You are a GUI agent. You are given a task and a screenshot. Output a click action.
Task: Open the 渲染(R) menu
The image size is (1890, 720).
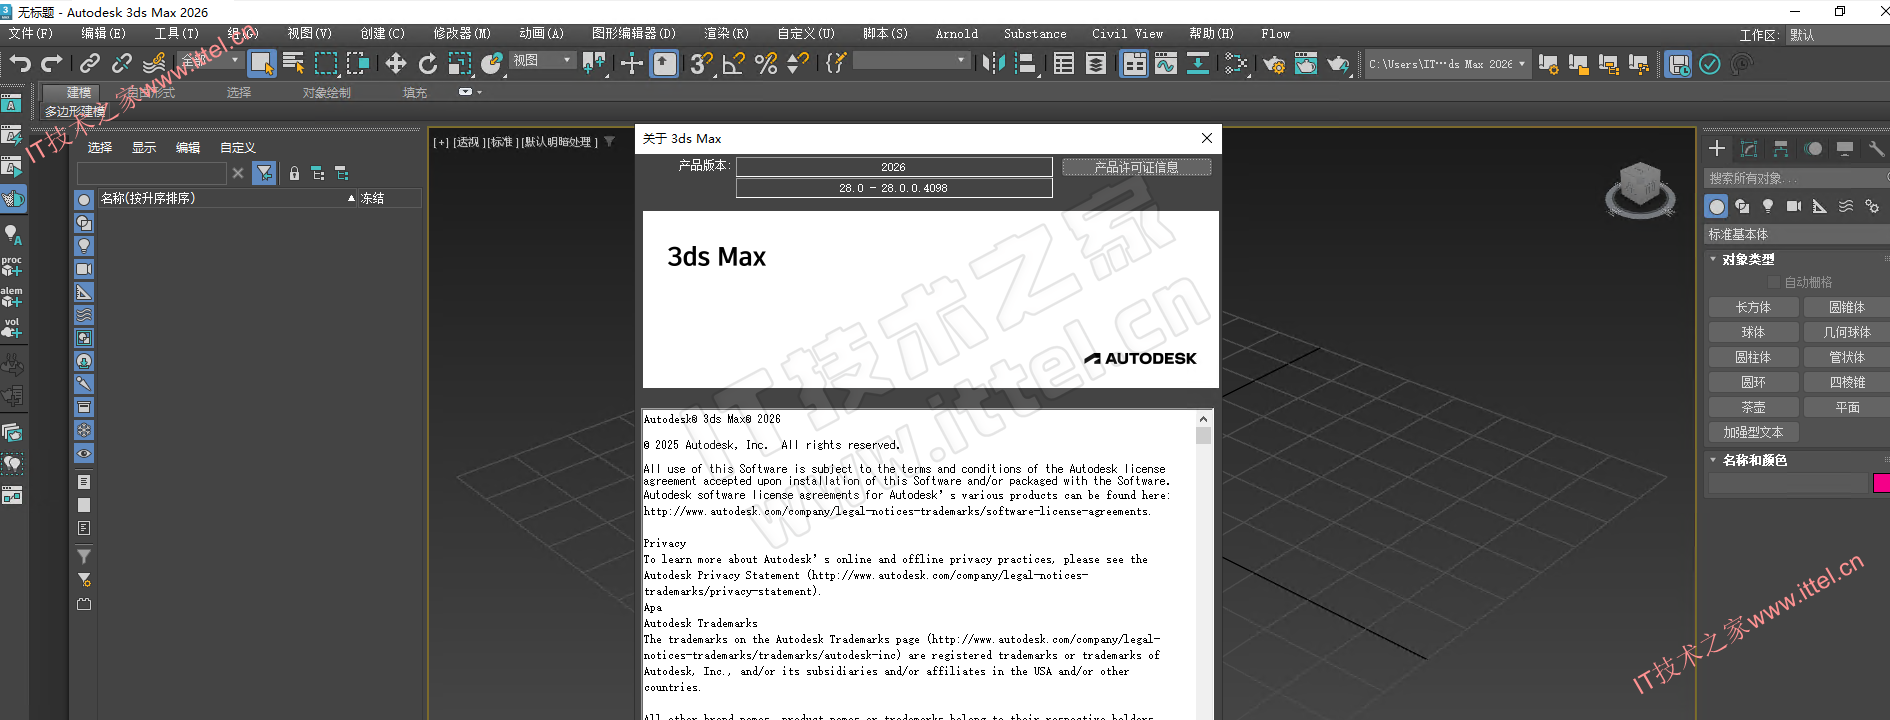(726, 34)
